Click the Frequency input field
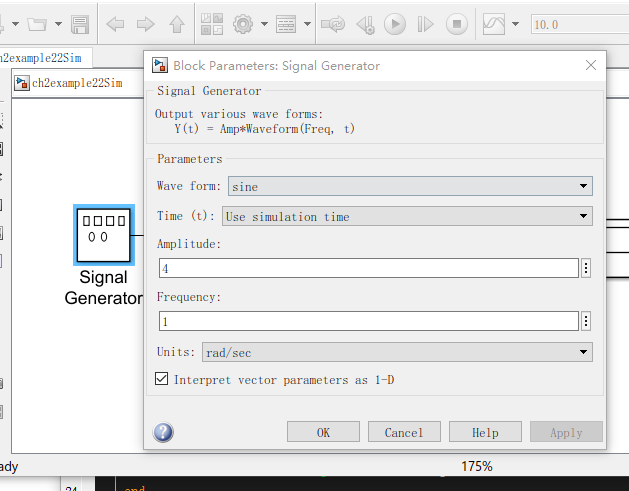 [369, 321]
